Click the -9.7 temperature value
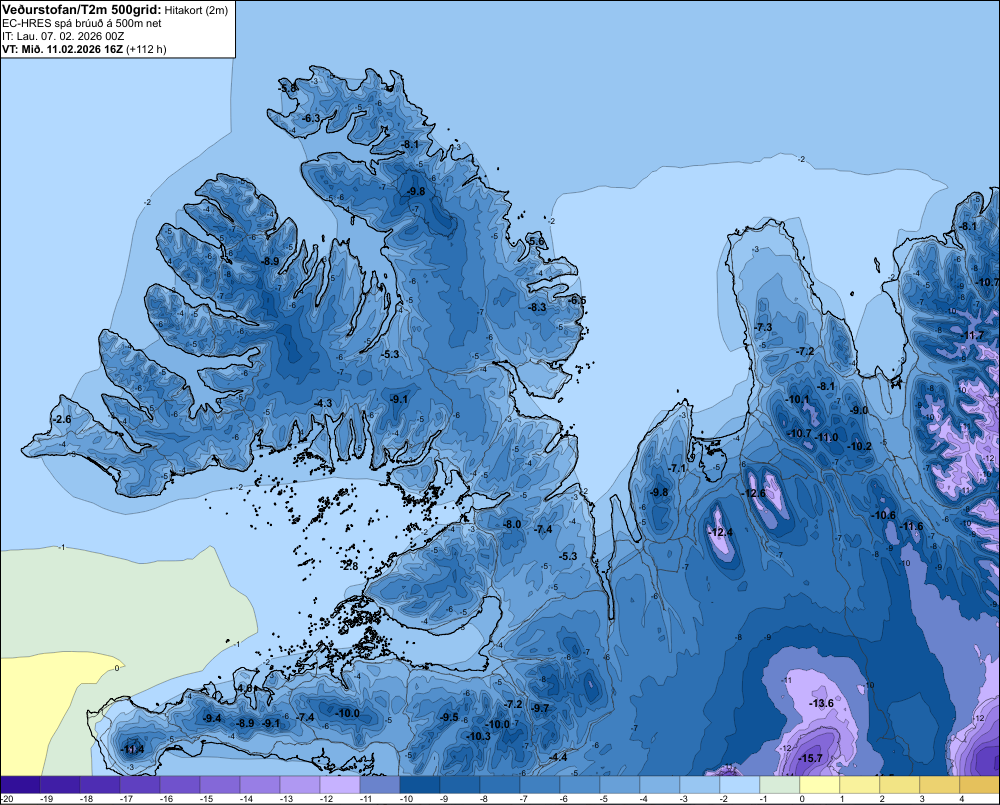Image resolution: width=1000 pixels, height=805 pixels. click(540, 708)
